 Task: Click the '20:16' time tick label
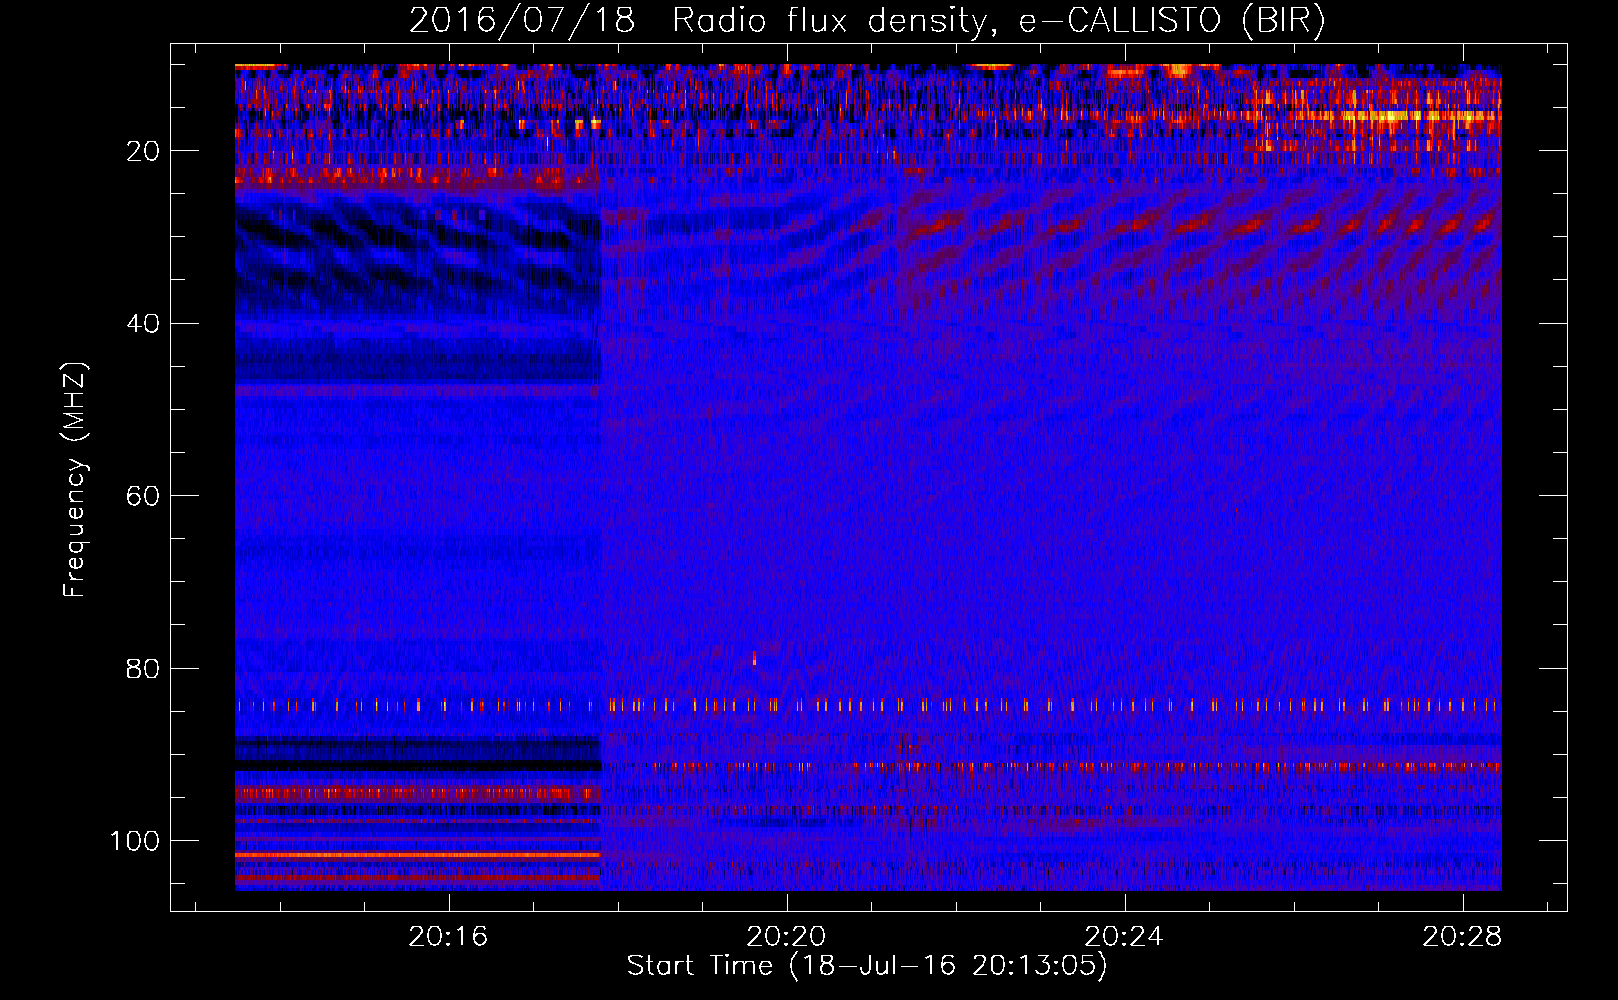coord(448,937)
